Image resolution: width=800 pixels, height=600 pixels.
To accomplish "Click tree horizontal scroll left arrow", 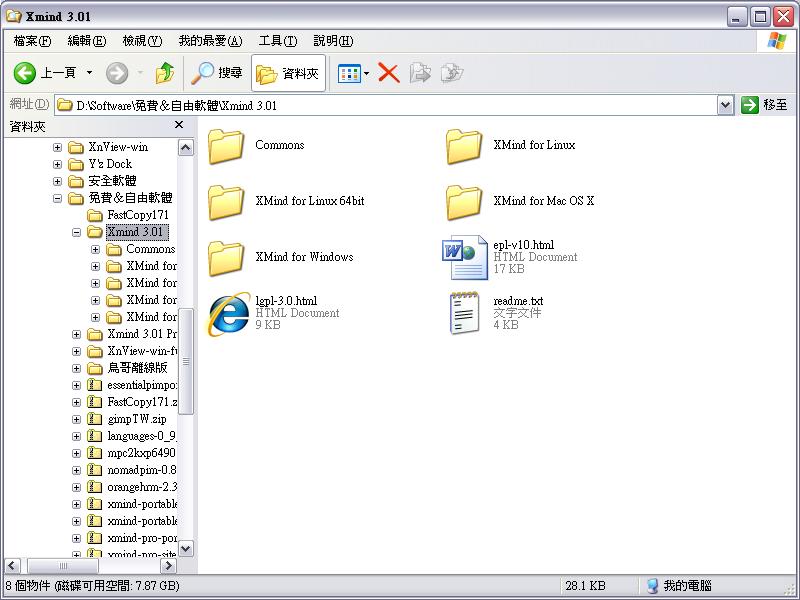I will [x=13, y=565].
